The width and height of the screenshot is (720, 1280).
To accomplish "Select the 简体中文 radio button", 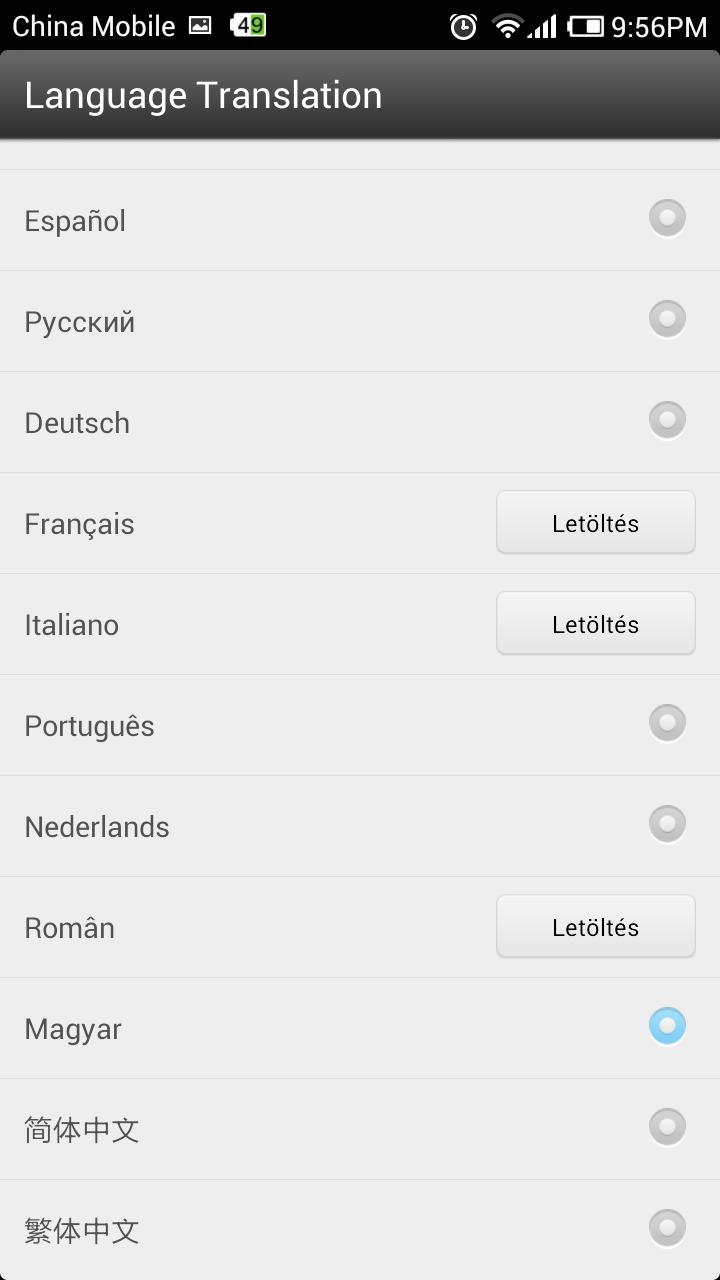I will coord(667,1127).
